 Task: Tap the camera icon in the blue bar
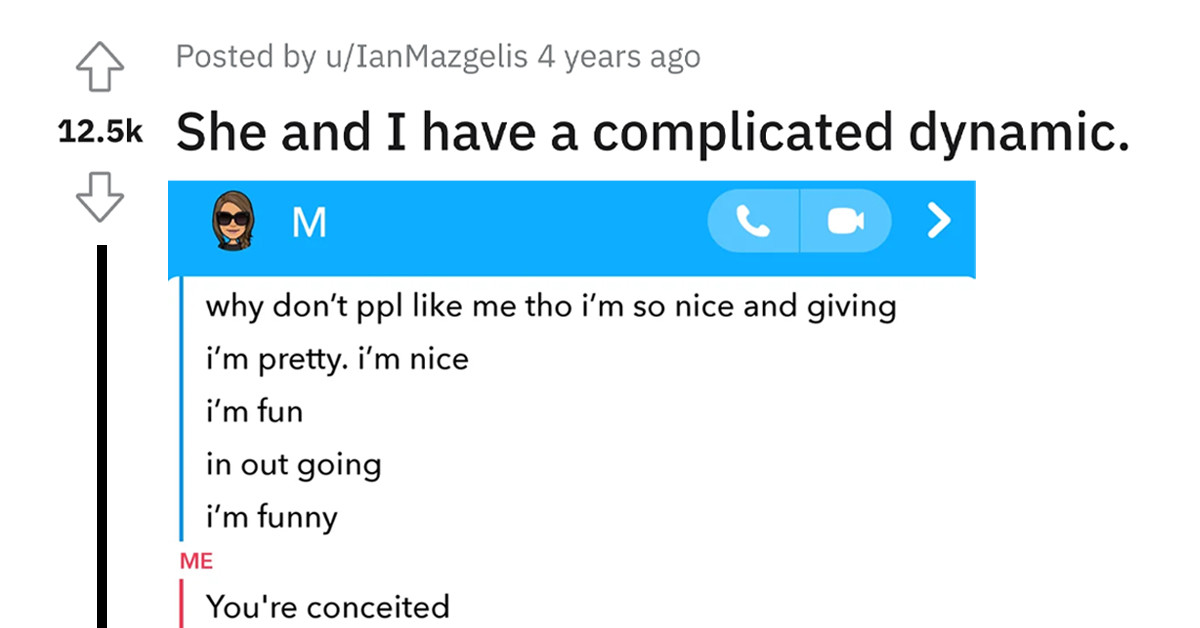845,220
